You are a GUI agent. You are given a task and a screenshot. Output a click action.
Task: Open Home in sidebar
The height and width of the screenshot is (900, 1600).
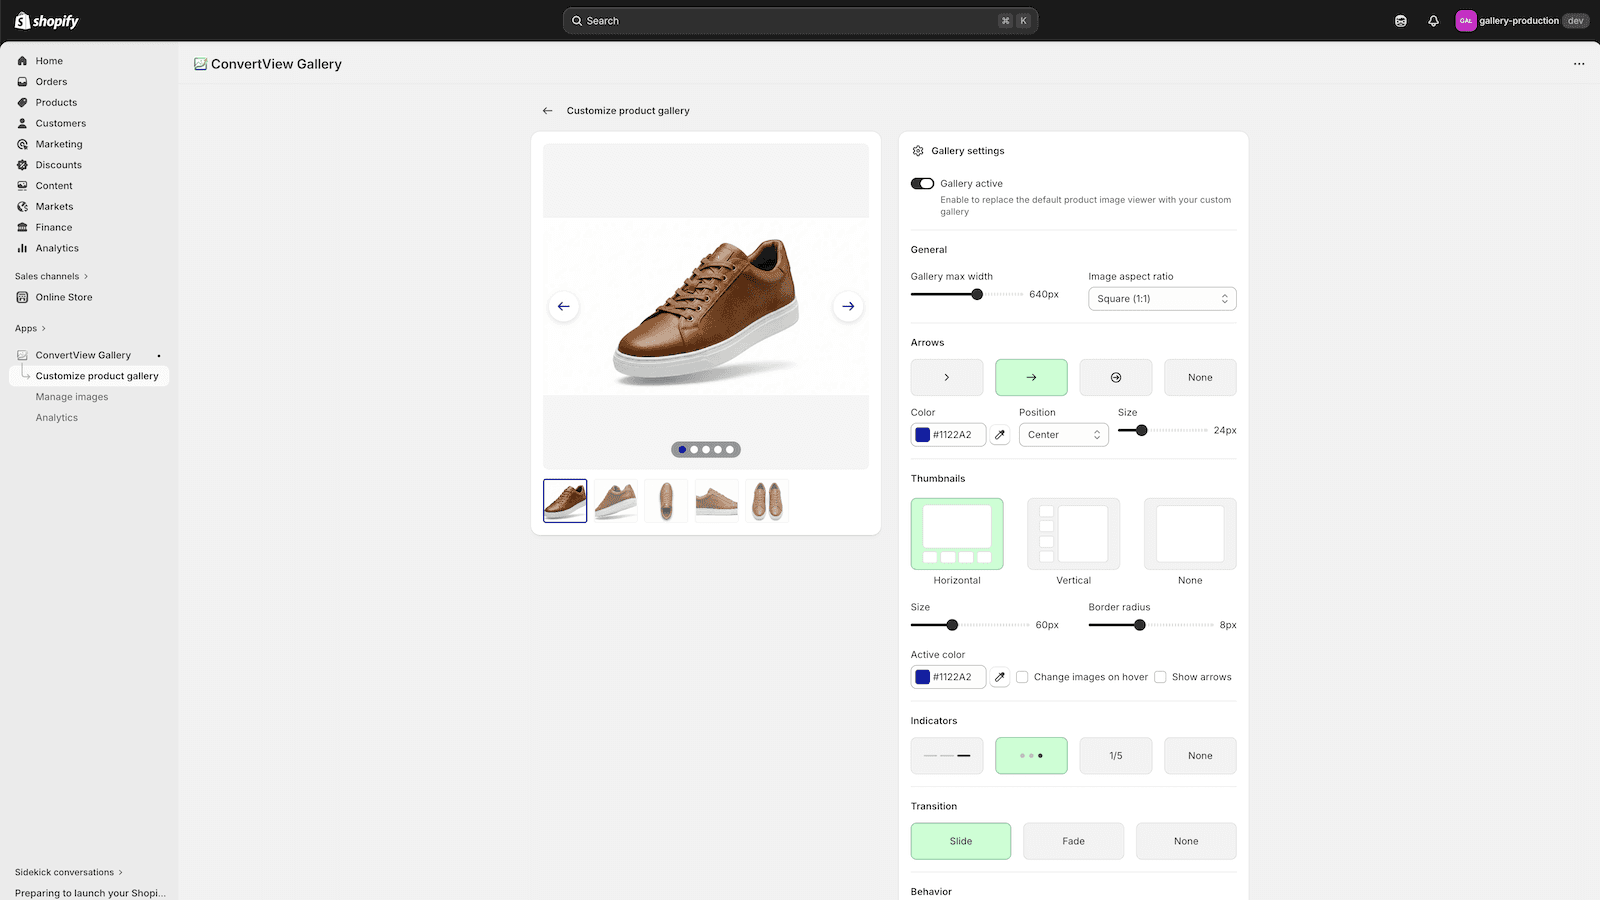coord(89,61)
